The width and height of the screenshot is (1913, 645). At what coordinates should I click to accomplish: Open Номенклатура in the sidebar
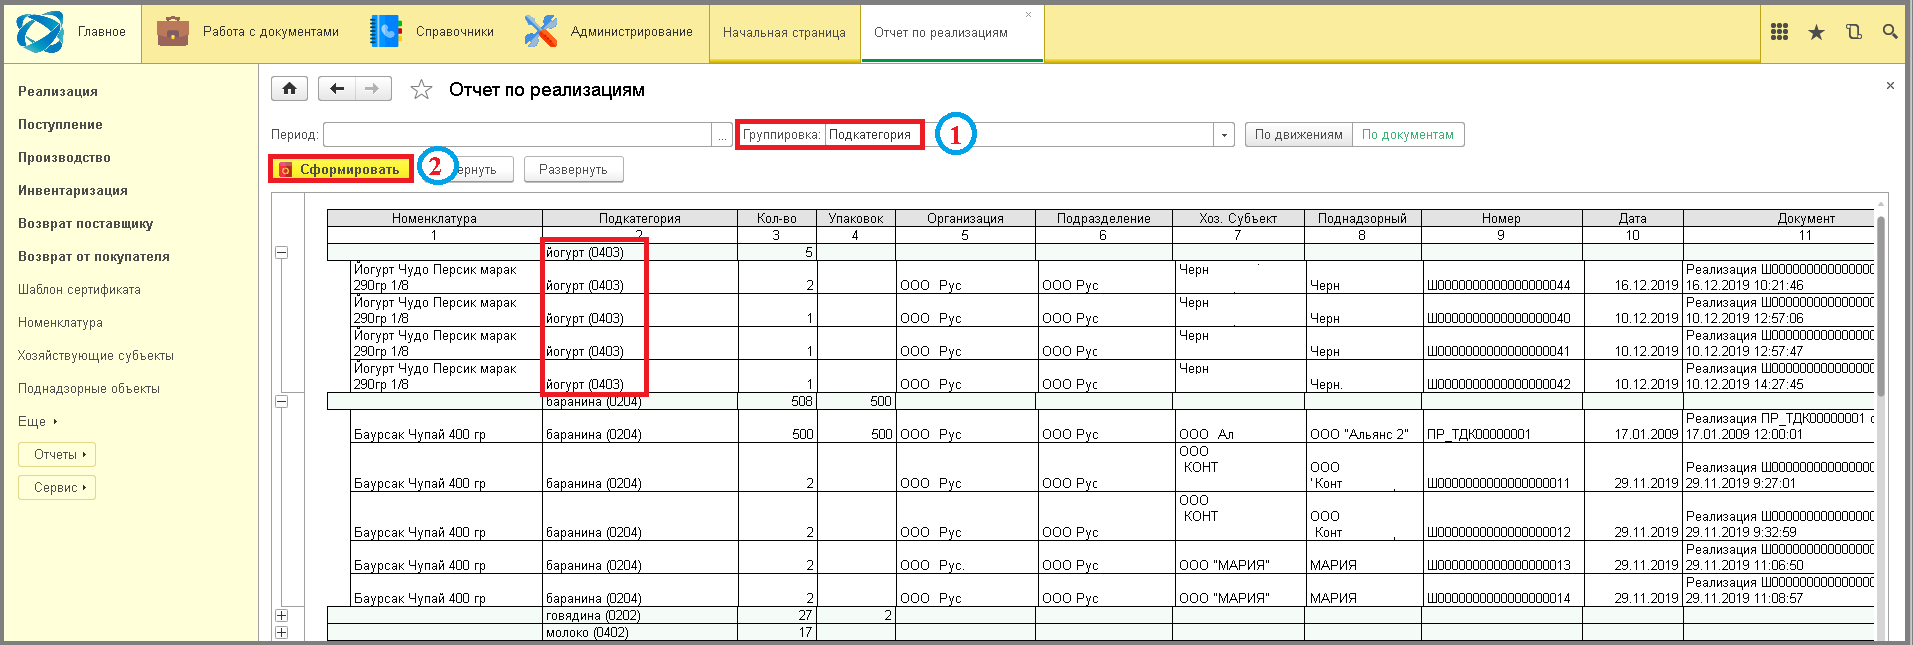tap(60, 322)
